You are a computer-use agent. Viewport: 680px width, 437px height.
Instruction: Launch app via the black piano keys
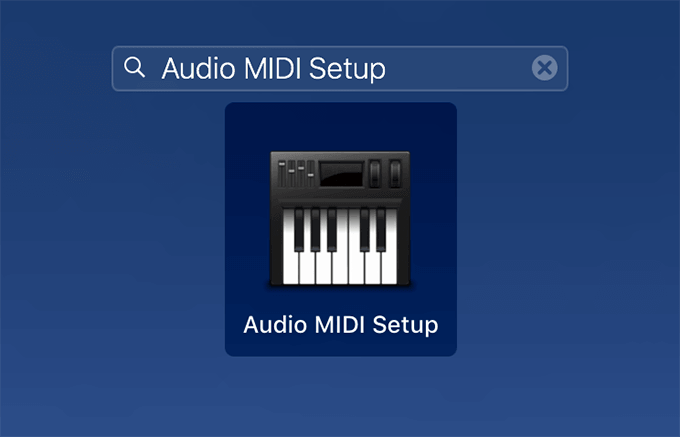(x=340, y=230)
